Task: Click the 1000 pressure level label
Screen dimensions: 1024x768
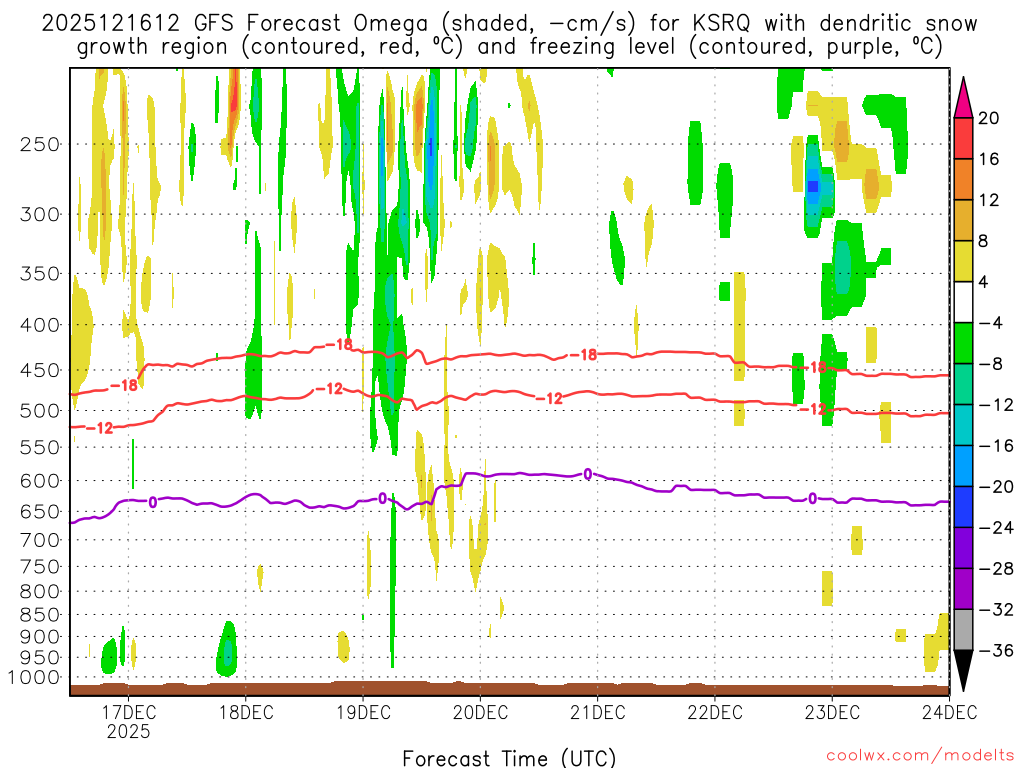Action: coord(34,678)
